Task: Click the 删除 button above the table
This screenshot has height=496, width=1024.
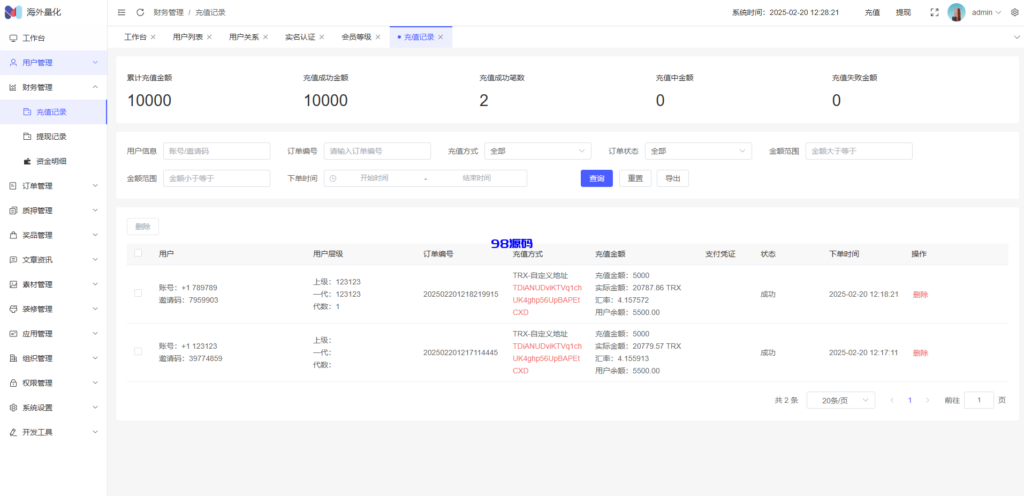Action: click(142, 226)
